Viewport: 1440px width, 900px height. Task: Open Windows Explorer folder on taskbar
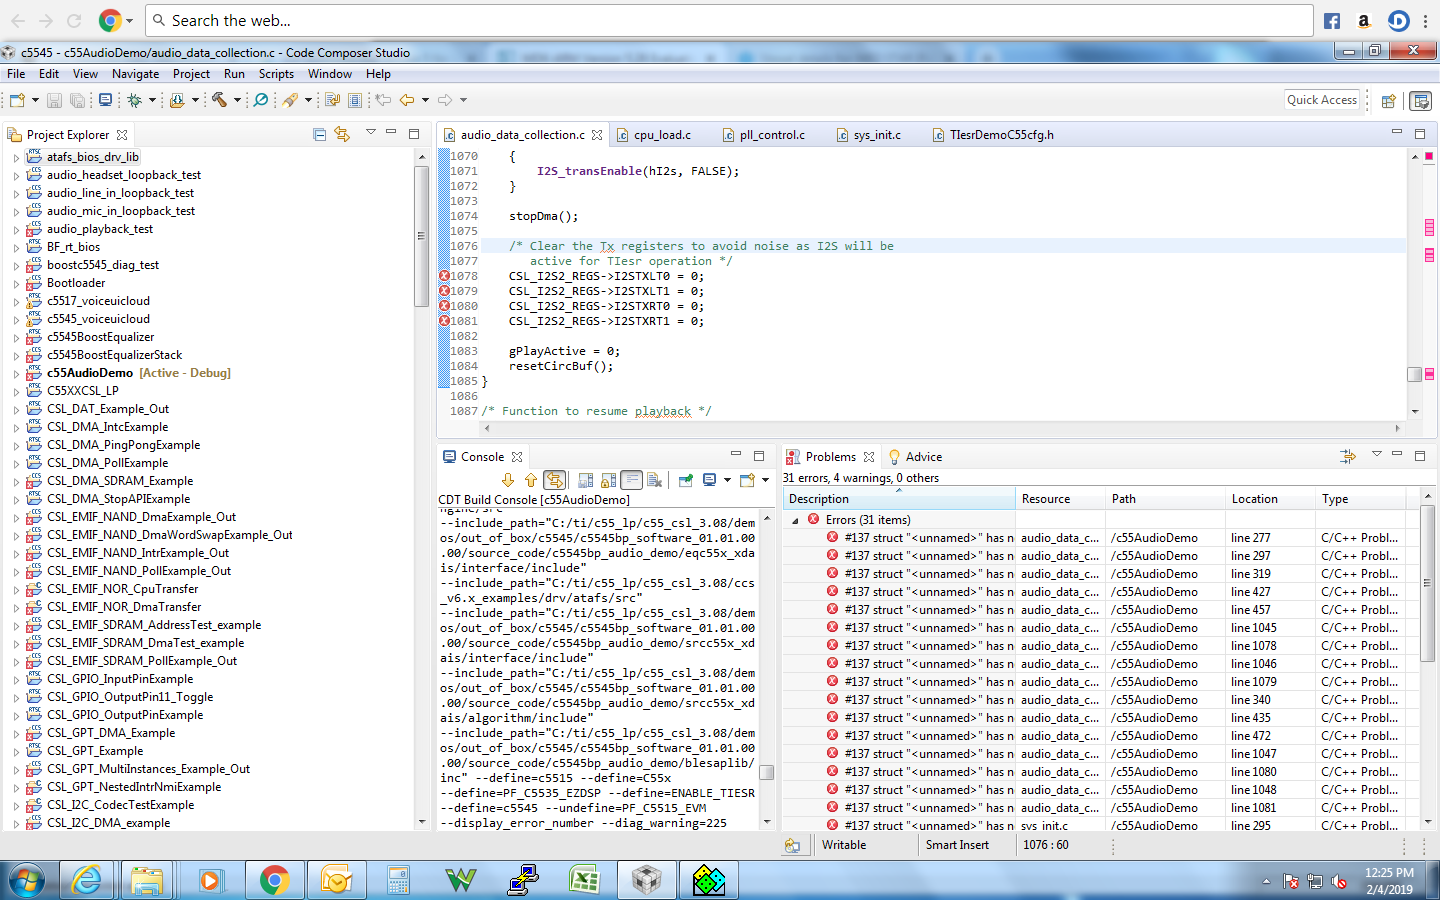pyautogui.click(x=146, y=880)
